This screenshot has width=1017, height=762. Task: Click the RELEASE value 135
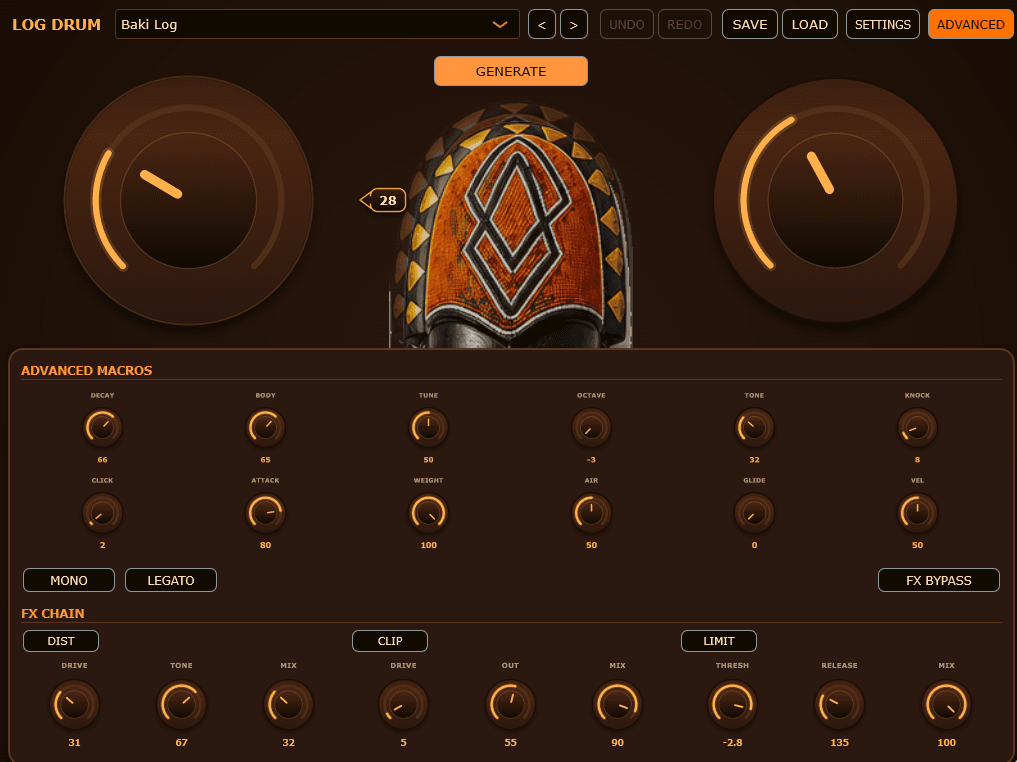tap(839, 743)
